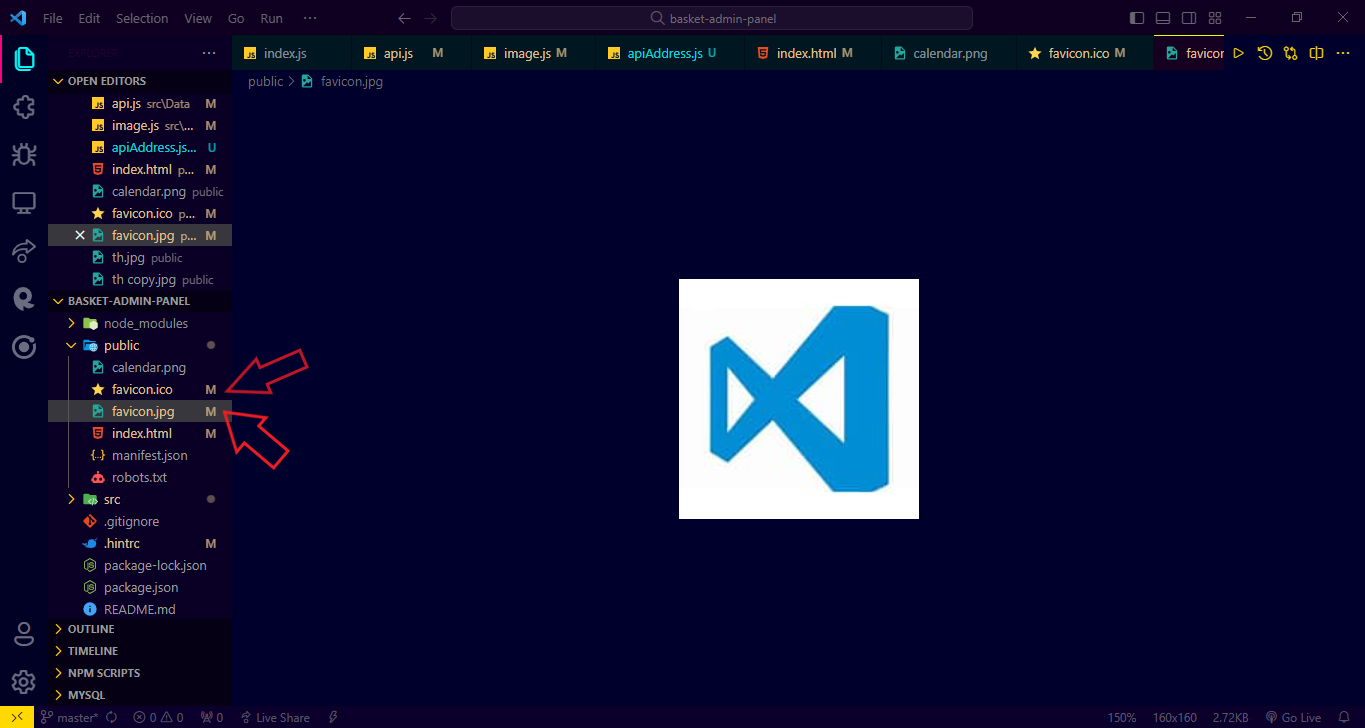Open the Accounts icon in activity bar
The width and height of the screenshot is (1365, 728).
point(24,635)
